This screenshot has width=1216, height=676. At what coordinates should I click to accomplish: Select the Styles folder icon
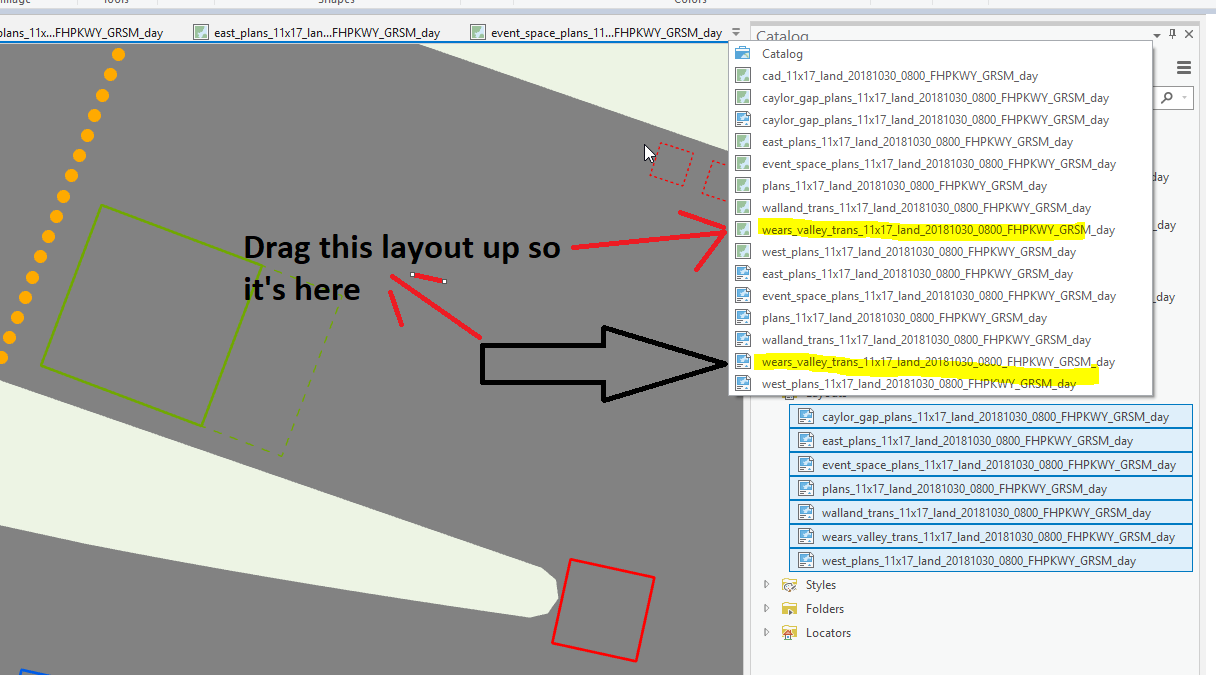pos(790,585)
